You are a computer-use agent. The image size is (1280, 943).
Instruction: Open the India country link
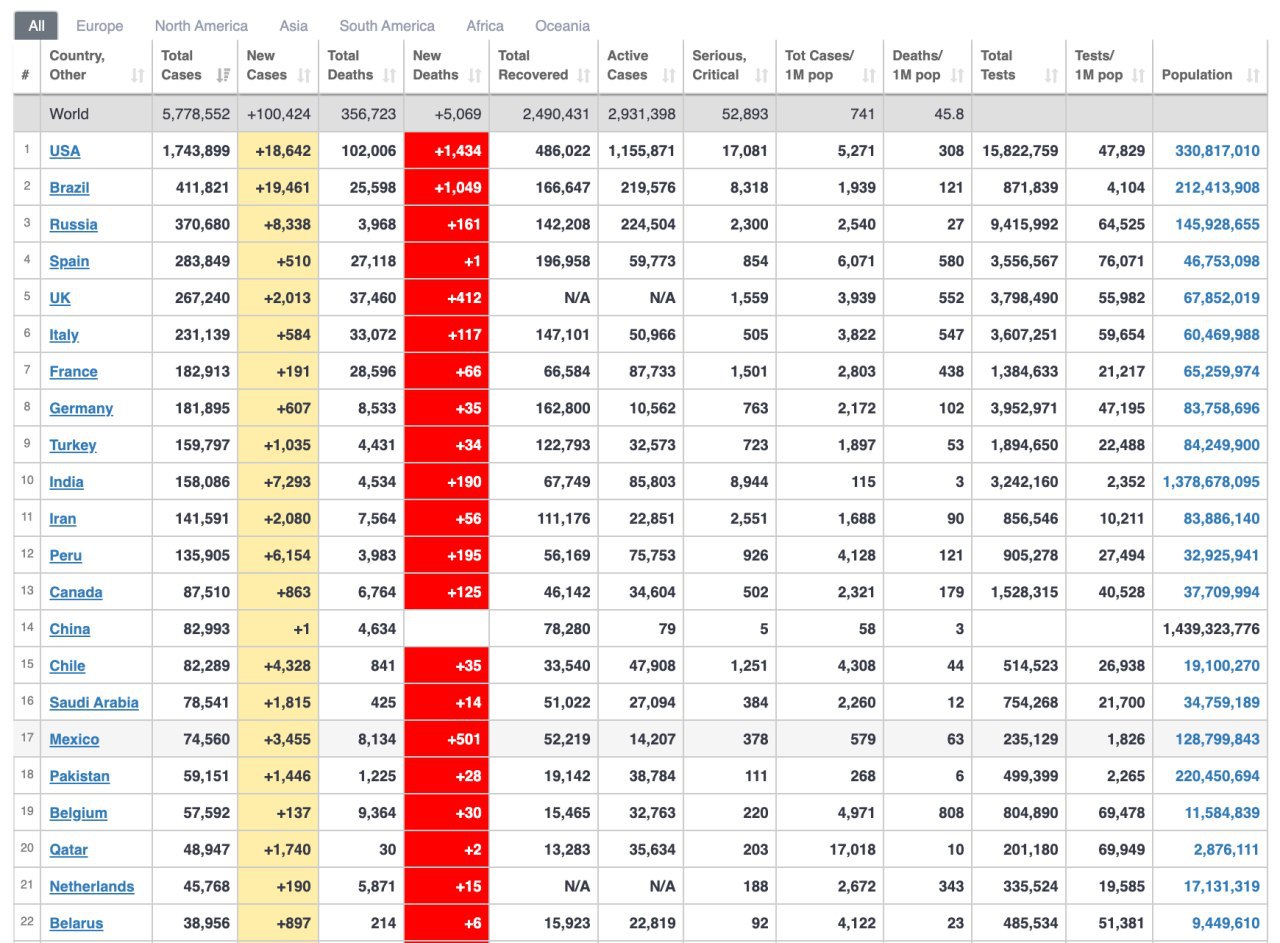coord(67,482)
